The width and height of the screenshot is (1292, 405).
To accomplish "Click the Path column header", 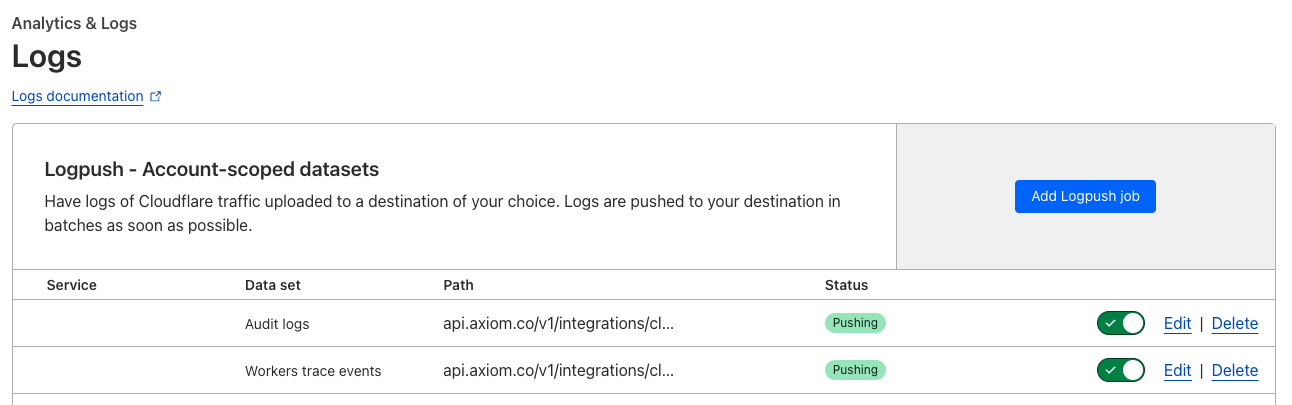I will 458,285.
